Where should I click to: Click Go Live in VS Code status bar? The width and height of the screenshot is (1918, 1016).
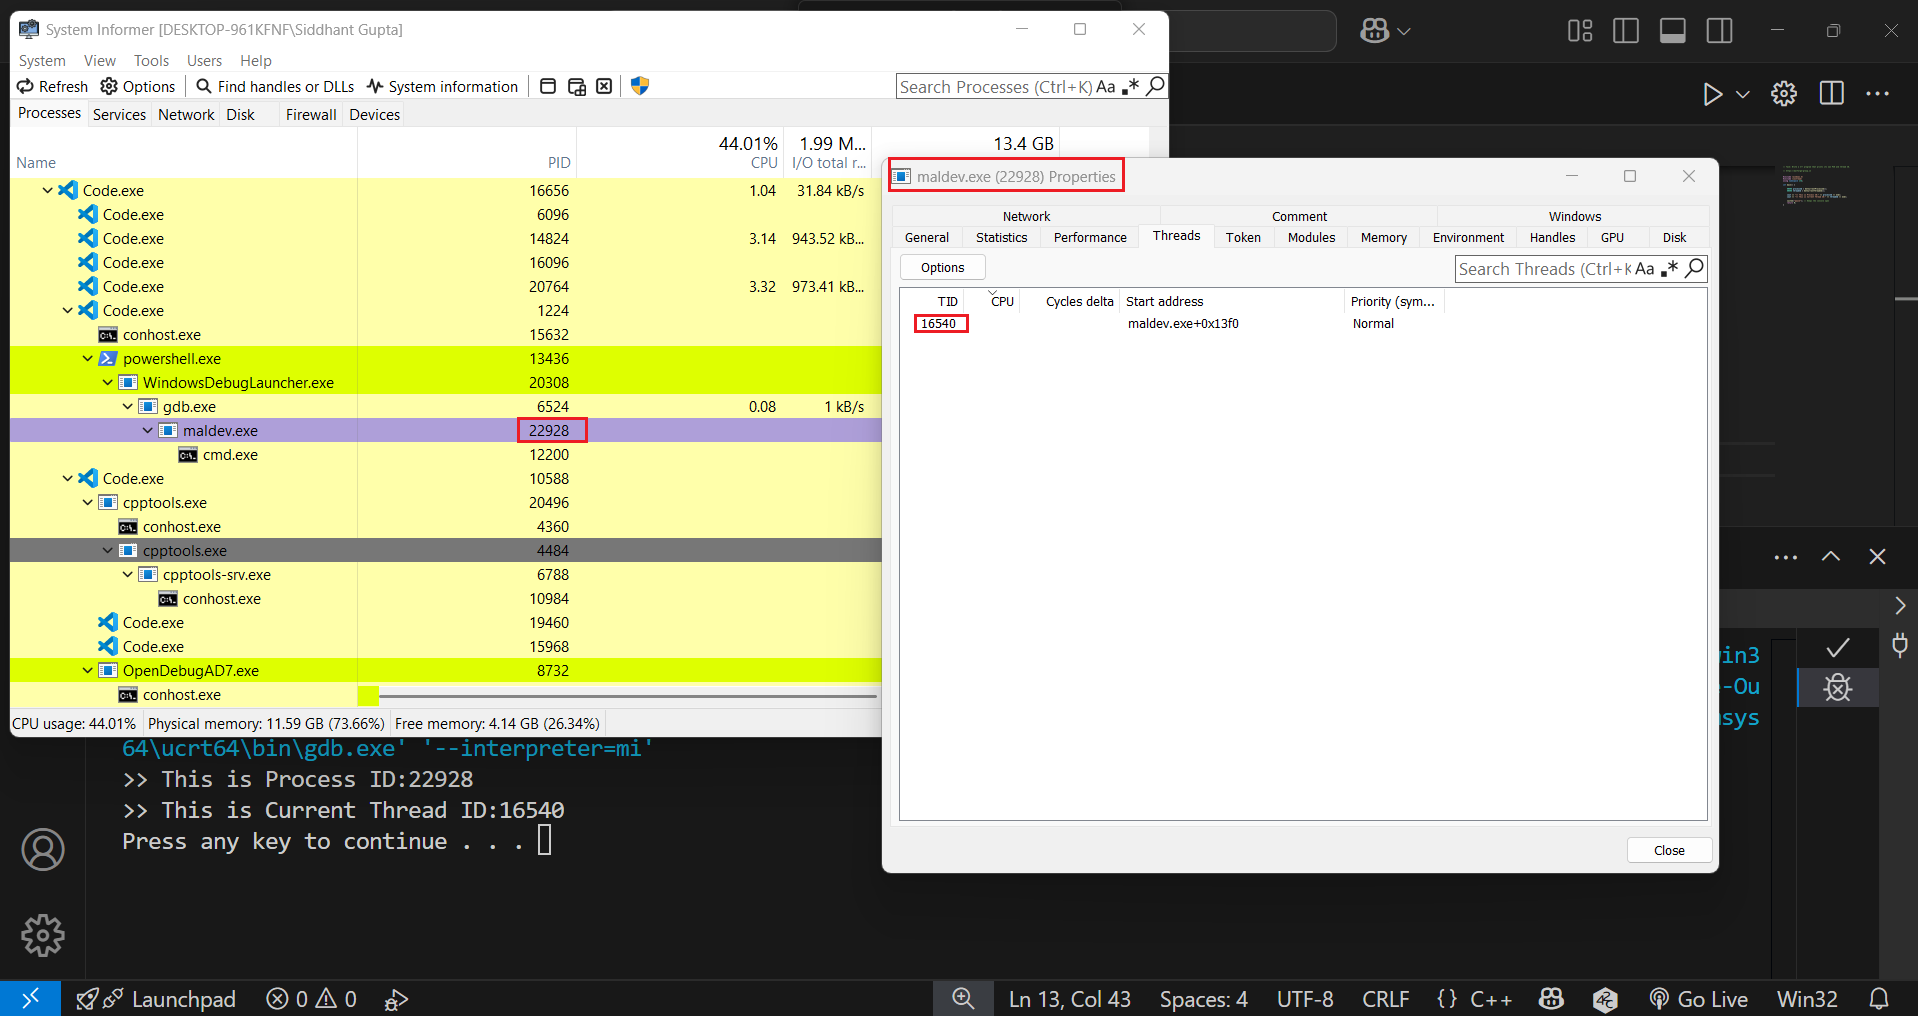click(1699, 999)
